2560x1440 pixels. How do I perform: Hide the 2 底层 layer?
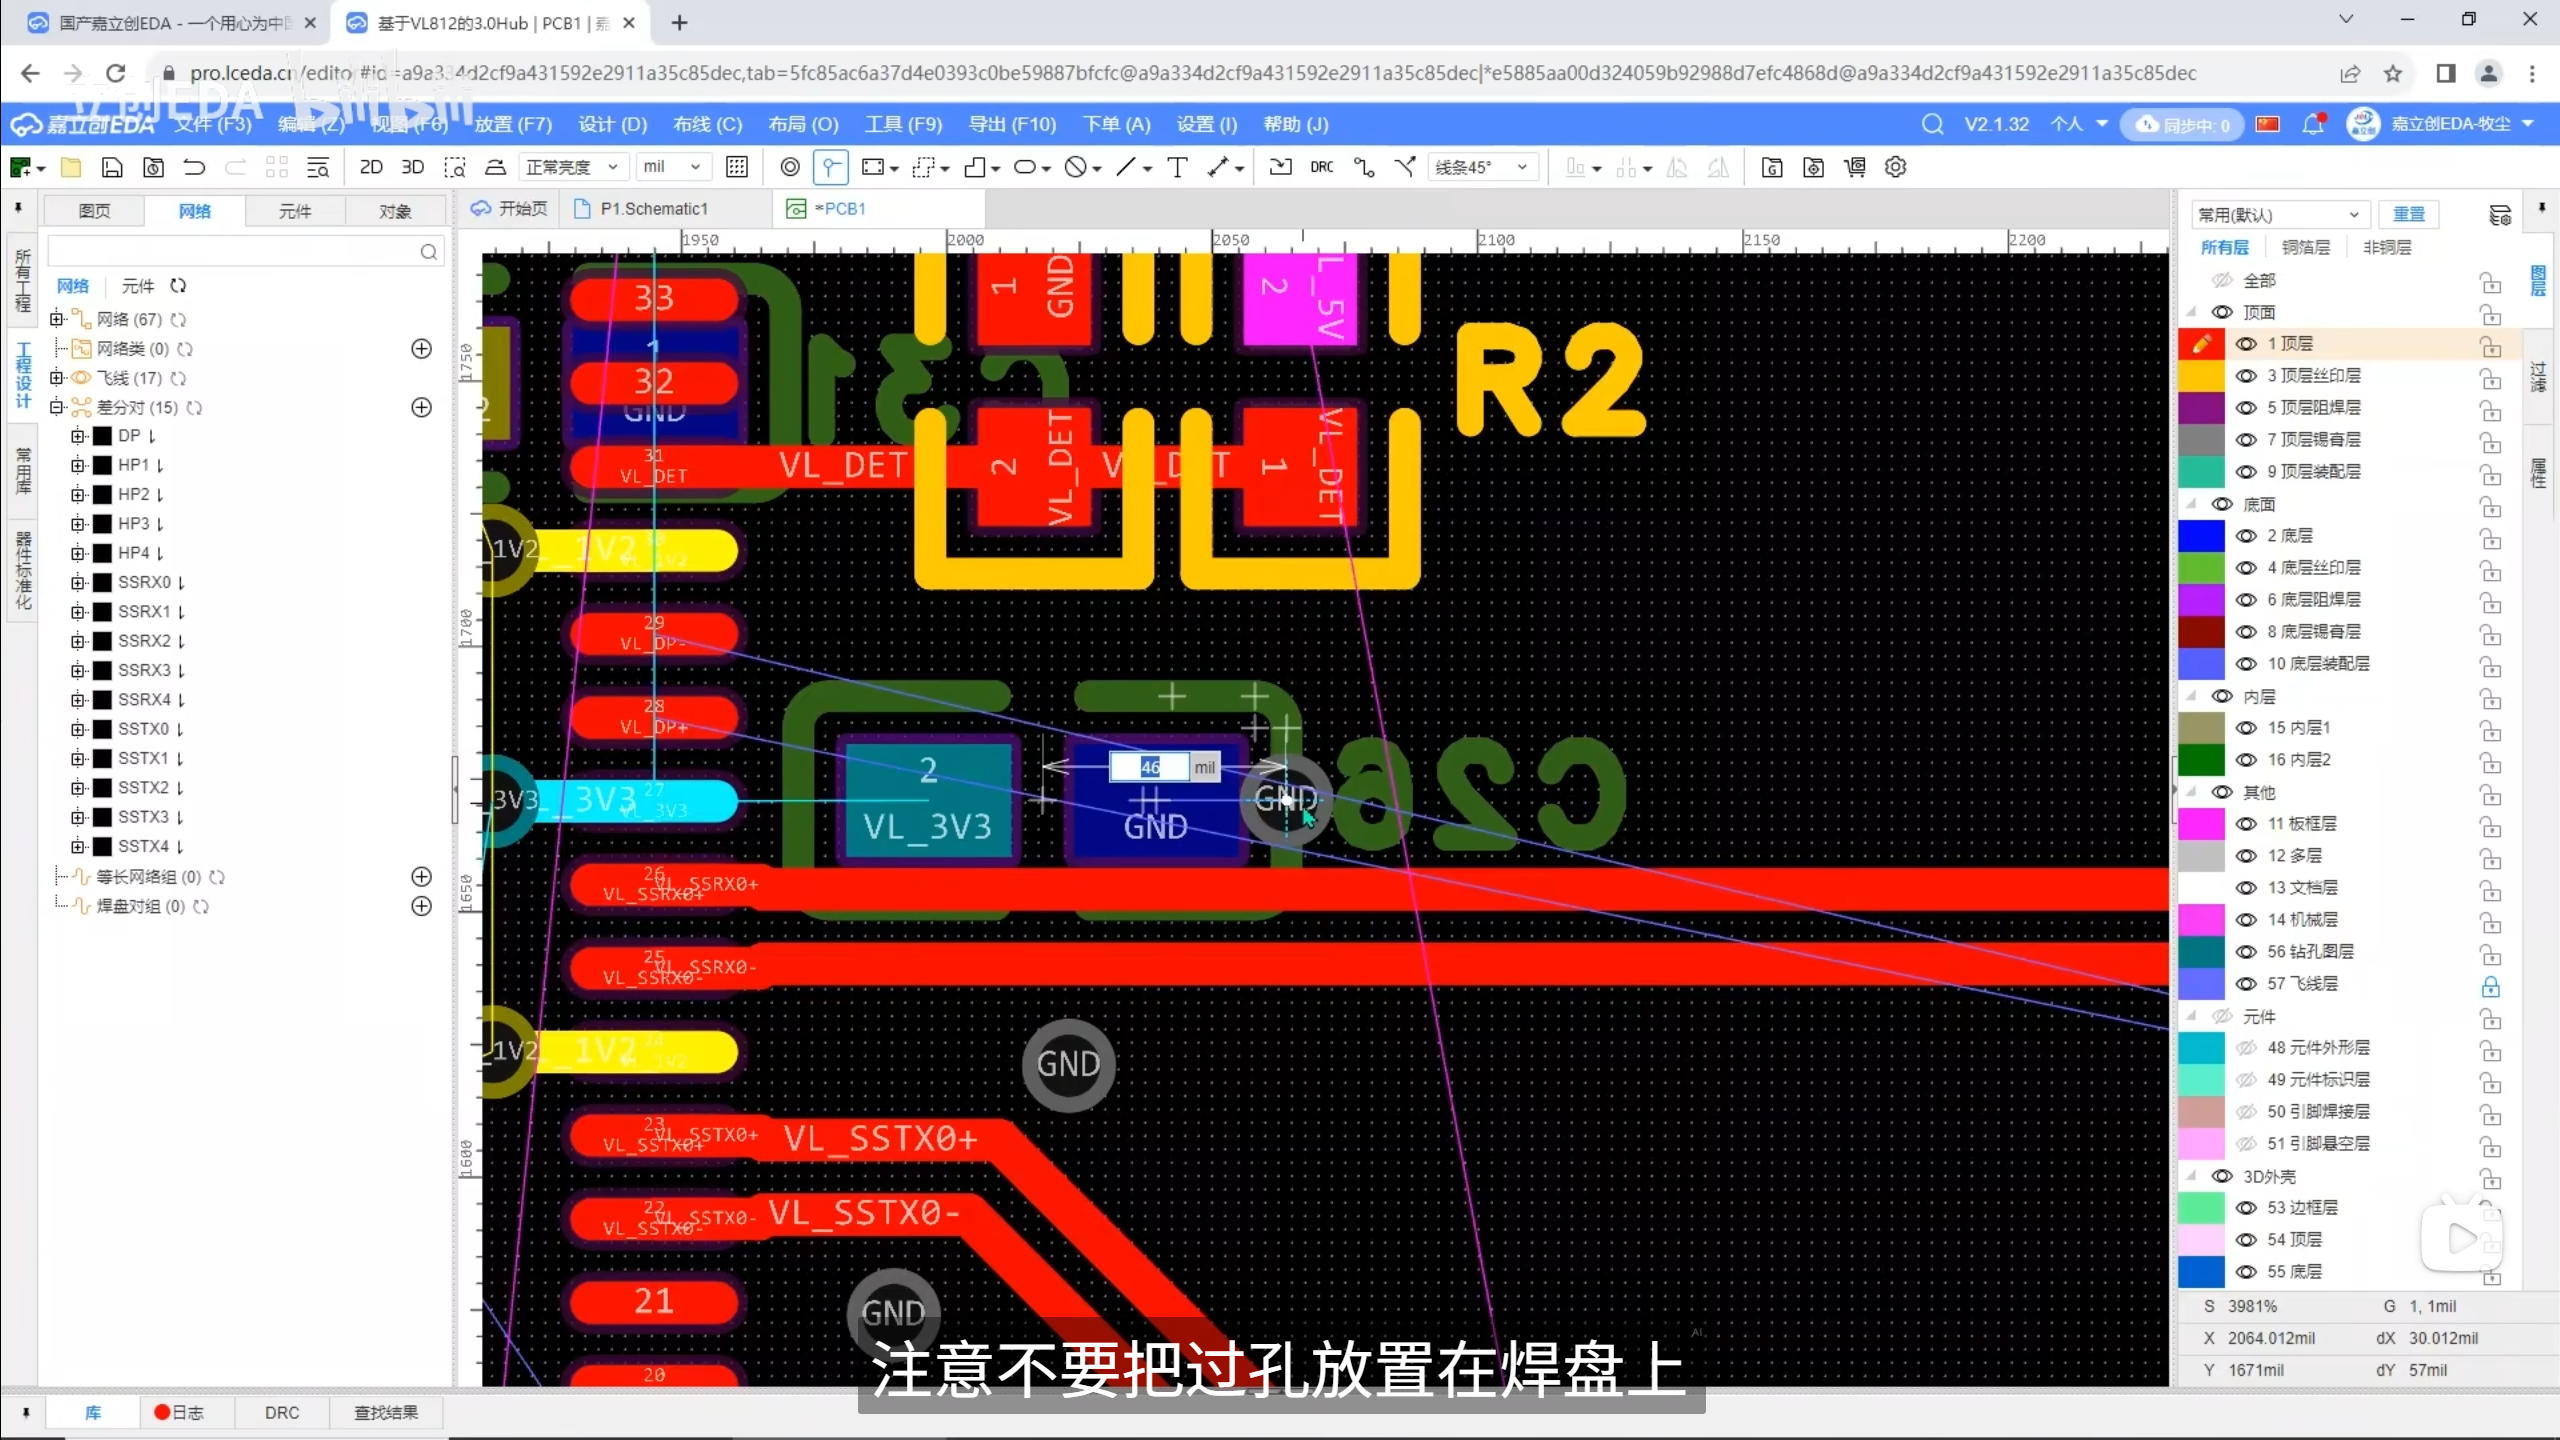click(2246, 536)
